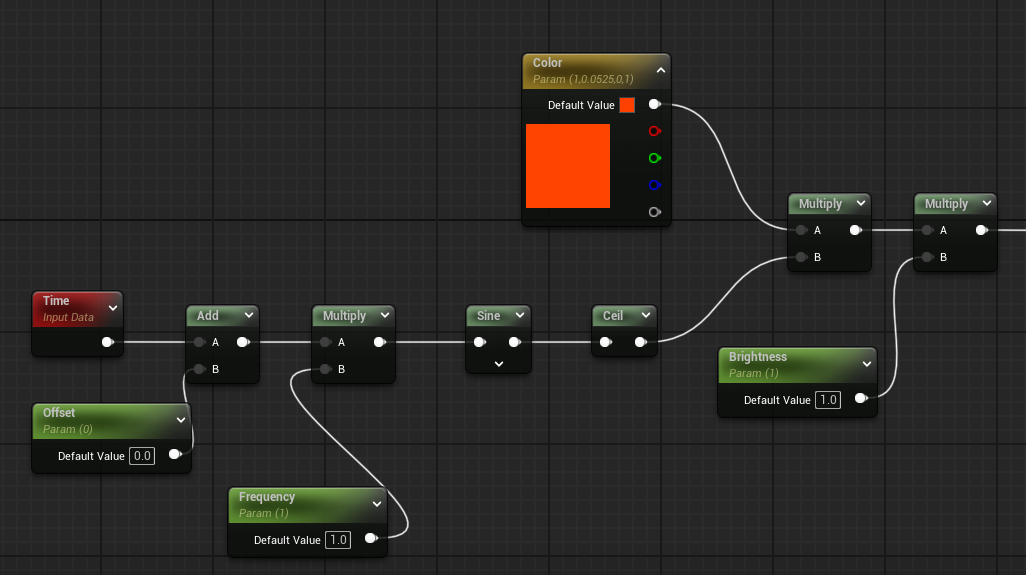Collapse the Color node with its chevron
Viewport: 1026px width, 575px height.
[x=661, y=70]
